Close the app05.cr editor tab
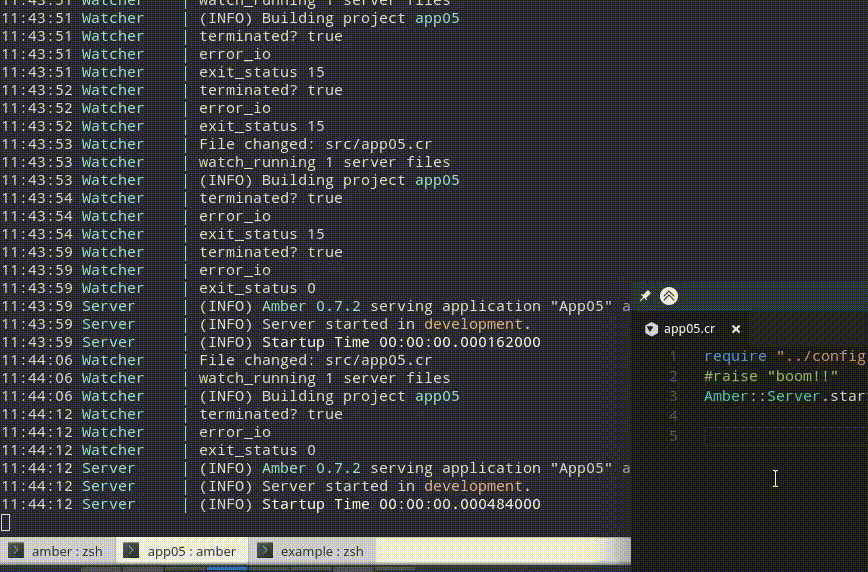868x572 pixels. click(736, 329)
